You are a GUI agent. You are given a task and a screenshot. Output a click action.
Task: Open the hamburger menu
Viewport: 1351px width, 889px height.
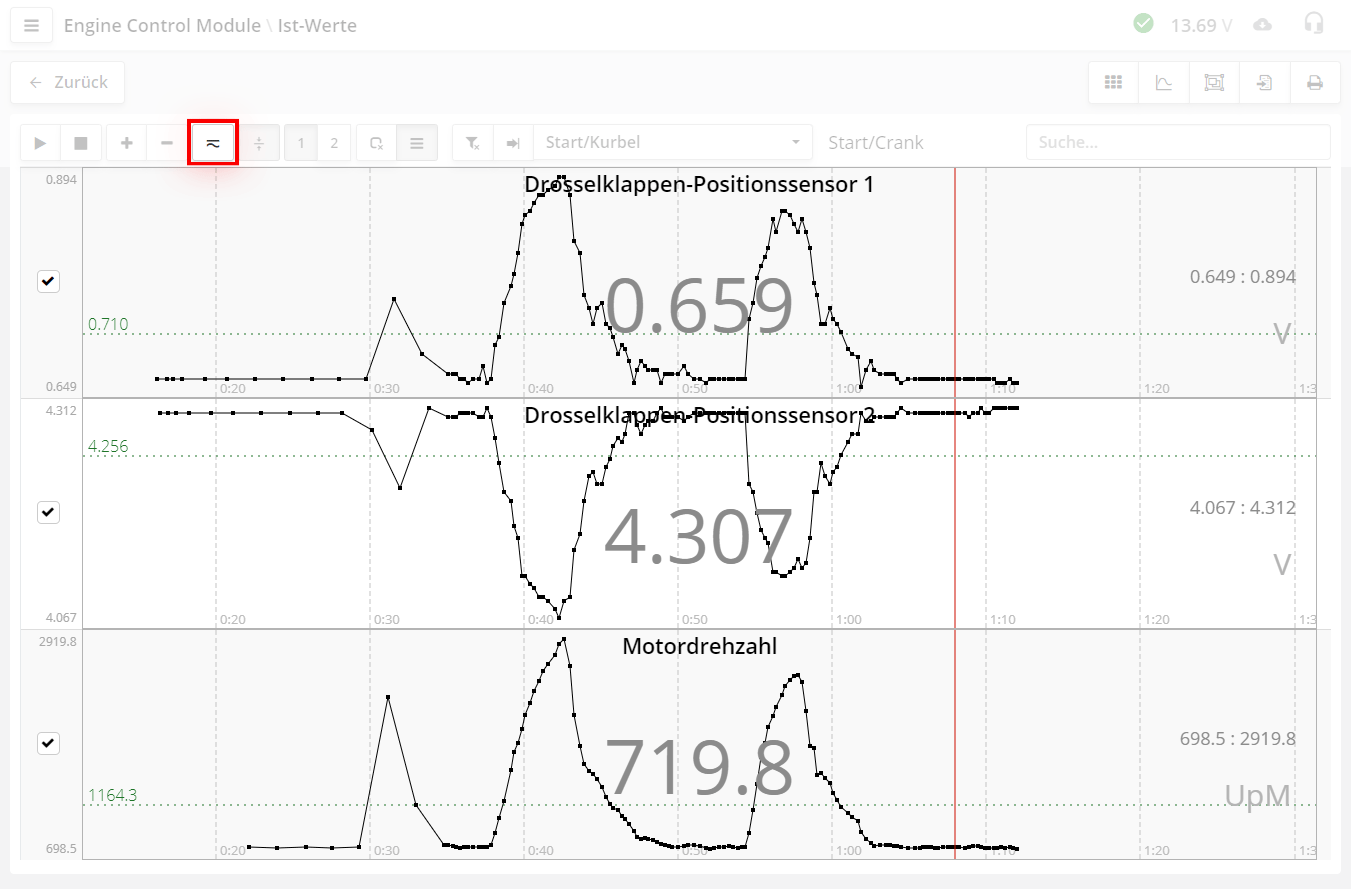[x=32, y=26]
